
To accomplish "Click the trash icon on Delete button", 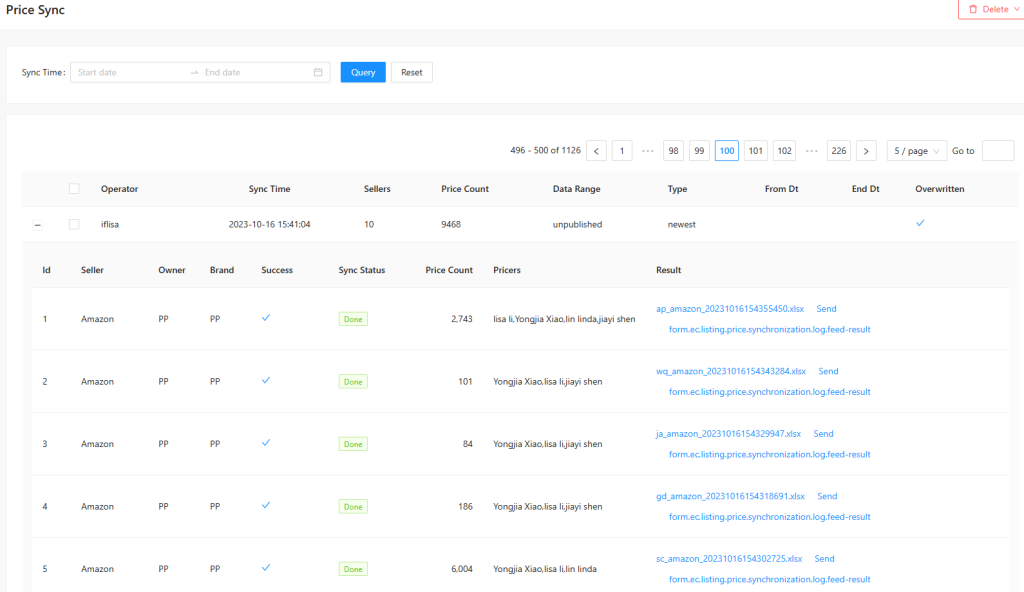I will 973,9.
